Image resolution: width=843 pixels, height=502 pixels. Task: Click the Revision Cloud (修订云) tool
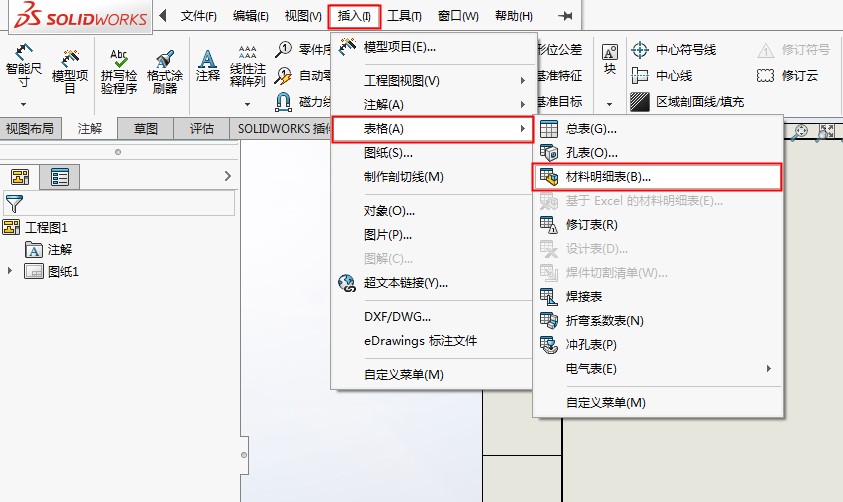click(787, 76)
